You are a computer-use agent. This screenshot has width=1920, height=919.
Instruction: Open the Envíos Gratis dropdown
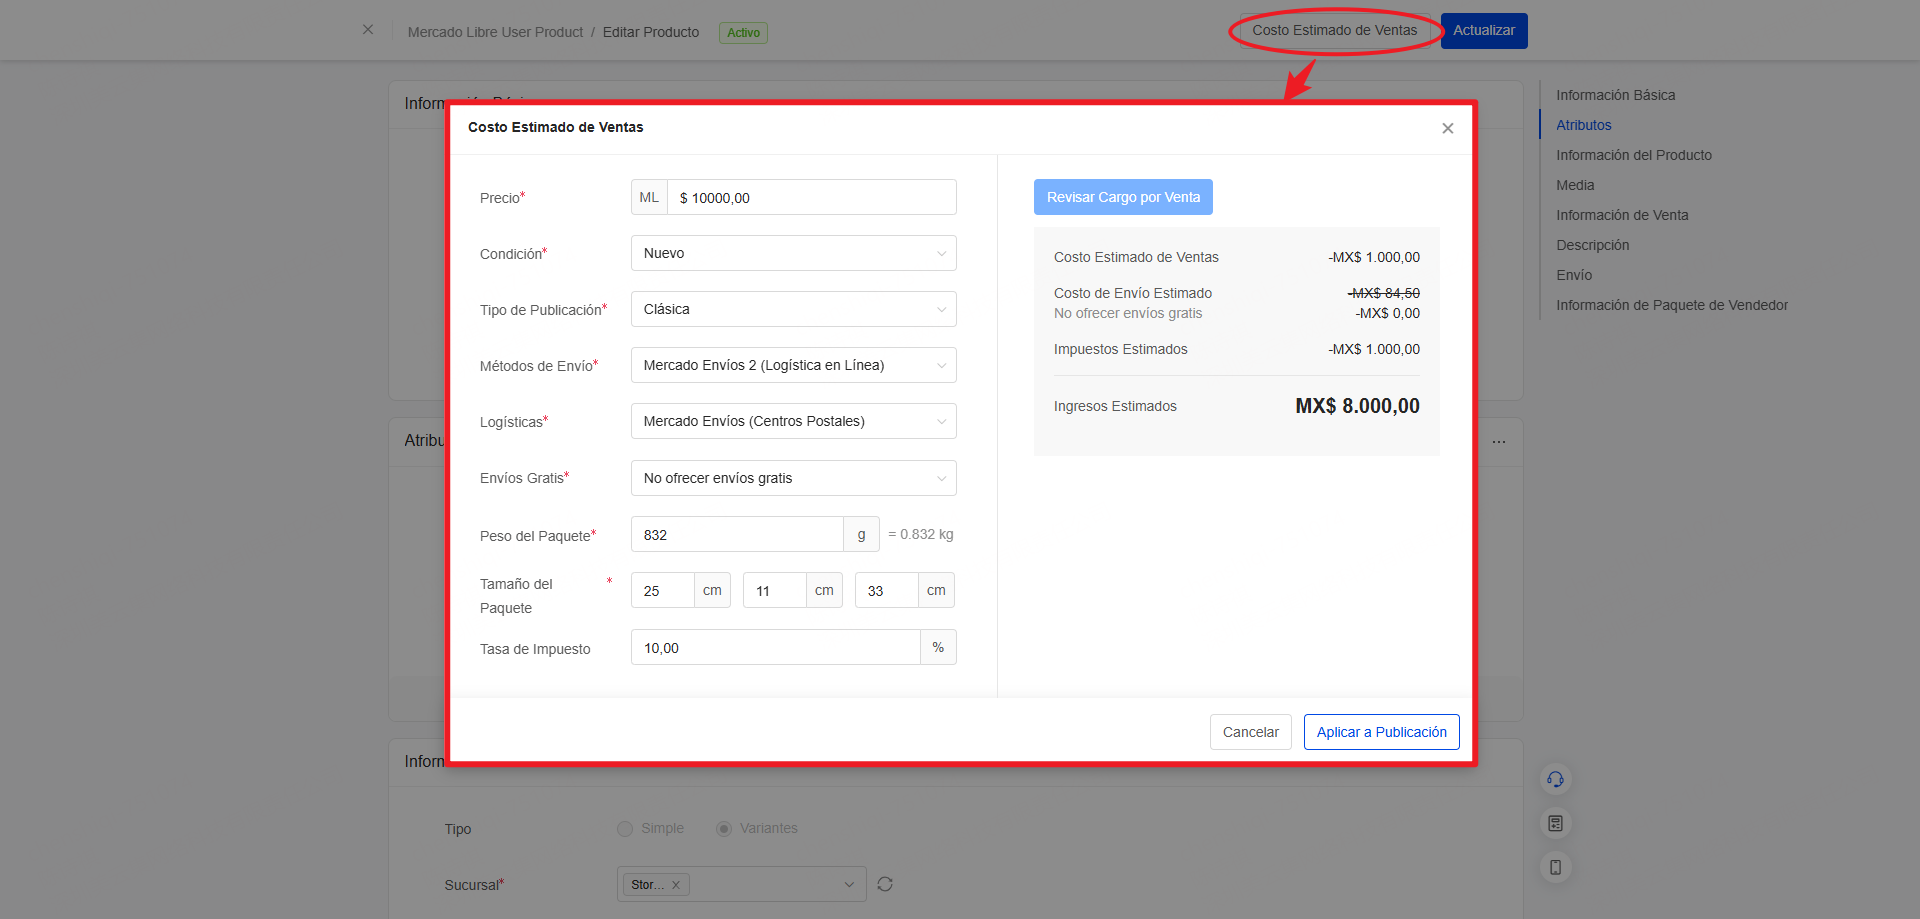tap(793, 478)
